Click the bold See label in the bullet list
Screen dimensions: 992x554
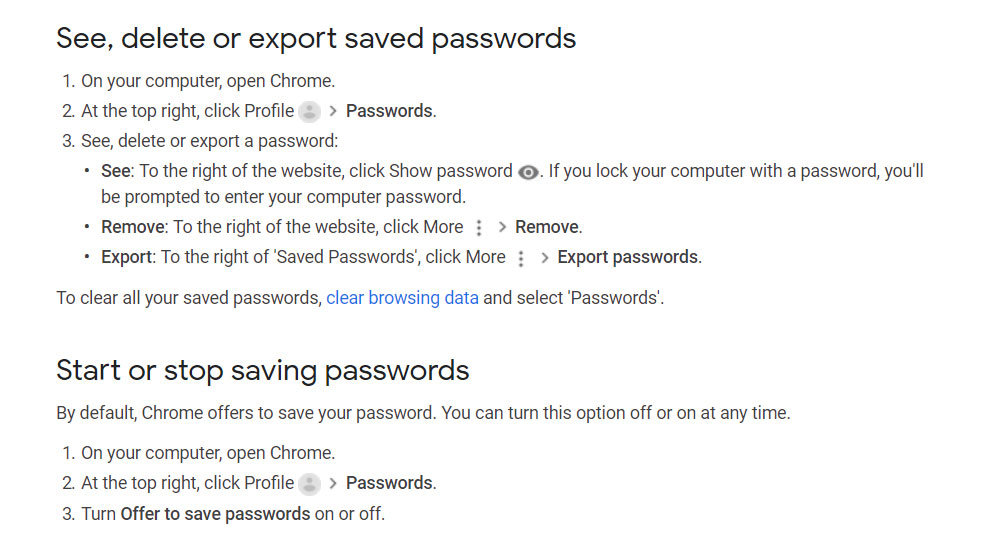116,171
